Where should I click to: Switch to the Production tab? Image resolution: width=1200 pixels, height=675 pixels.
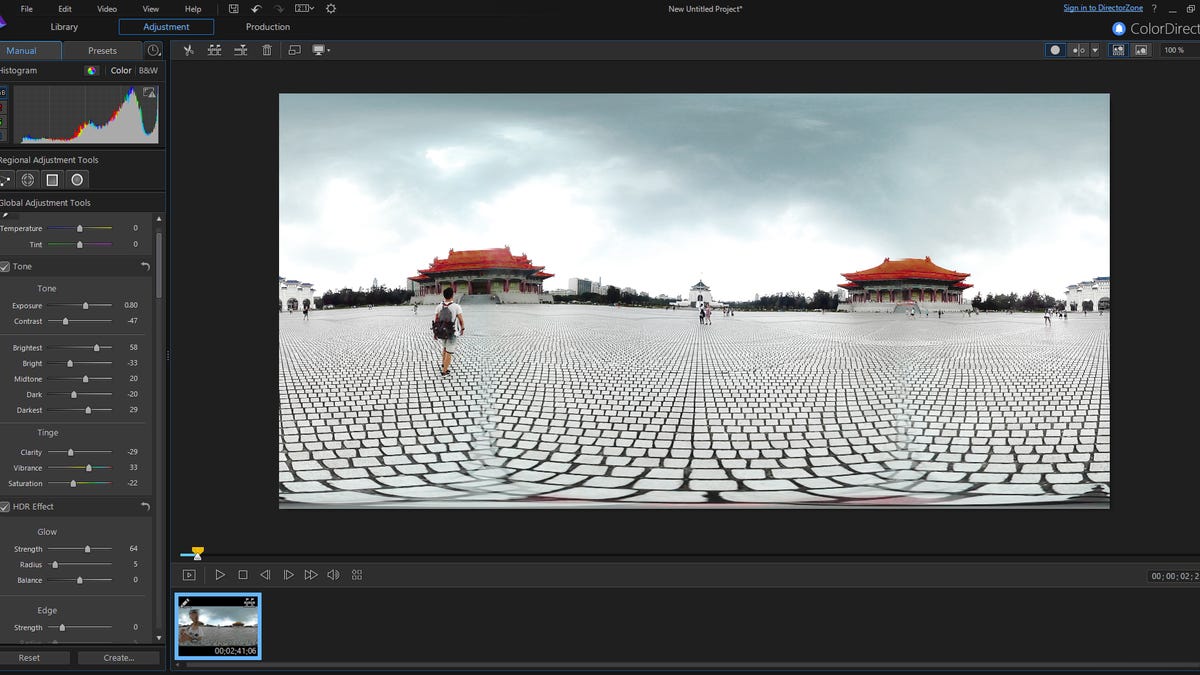point(268,27)
